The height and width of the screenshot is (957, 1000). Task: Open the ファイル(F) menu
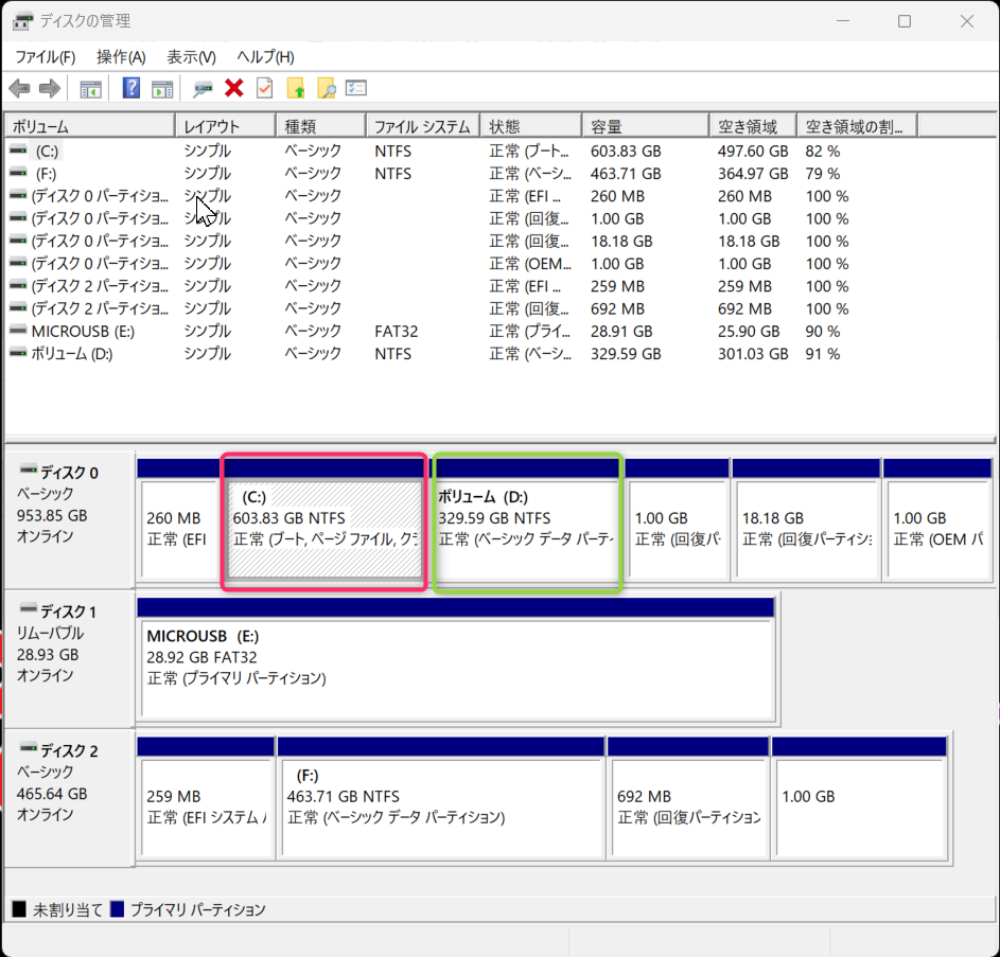[x=45, y=57]
